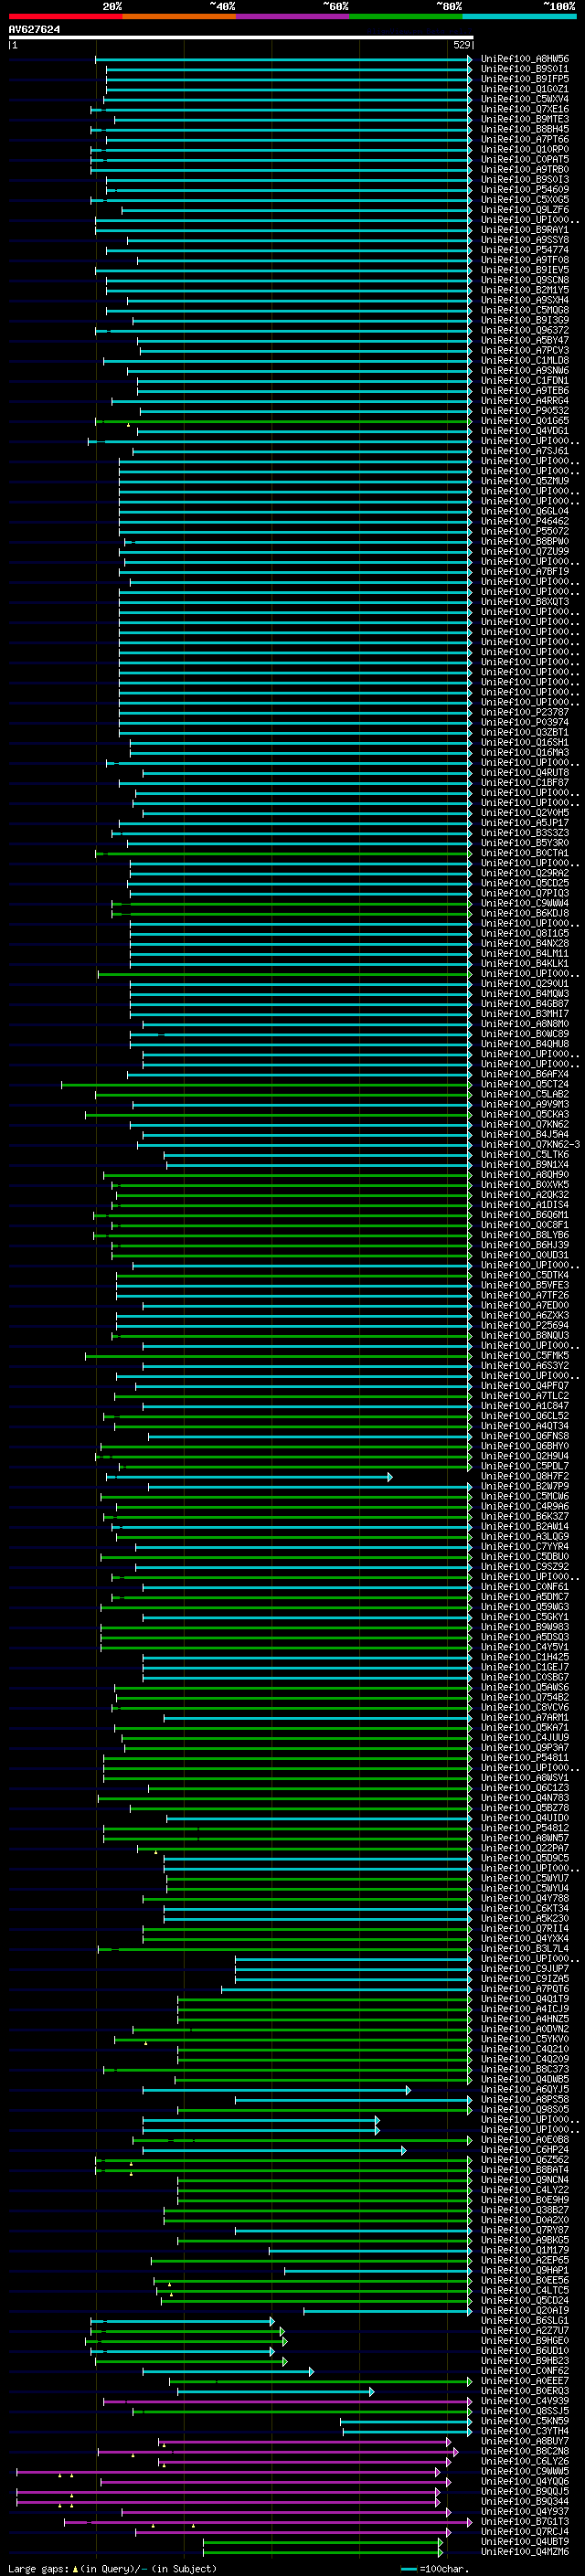This screenshot has width=585, height=2576.
Task: Select the UniRef100_A7PT66 label
Action: click(525, 139)
